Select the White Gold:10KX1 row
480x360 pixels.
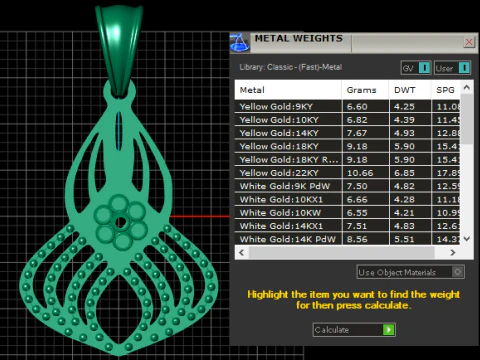point(347,199)
